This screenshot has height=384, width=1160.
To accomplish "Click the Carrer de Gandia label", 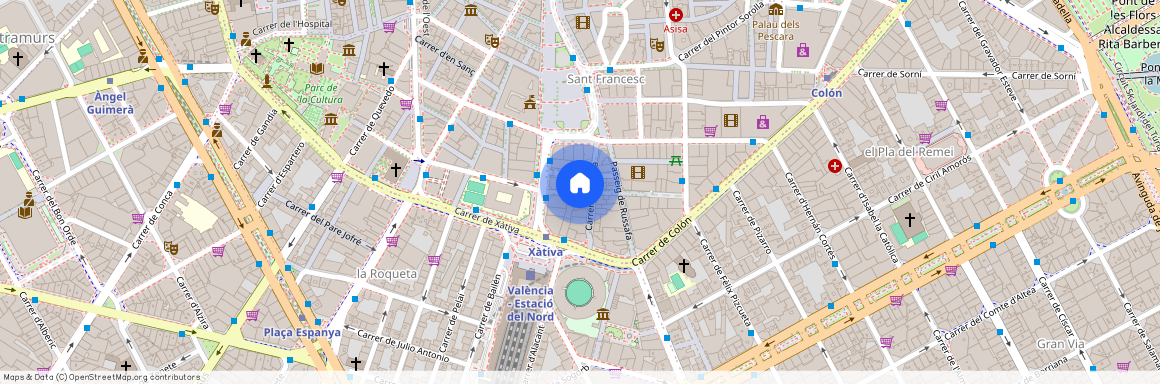I will click(255, 139).
